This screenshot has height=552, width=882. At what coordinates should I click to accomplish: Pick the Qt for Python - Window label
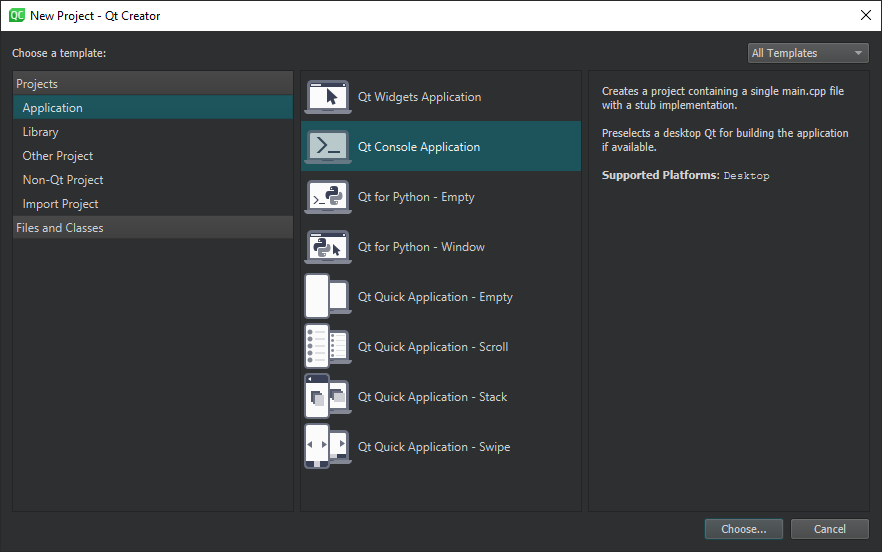tap(421, 247)
